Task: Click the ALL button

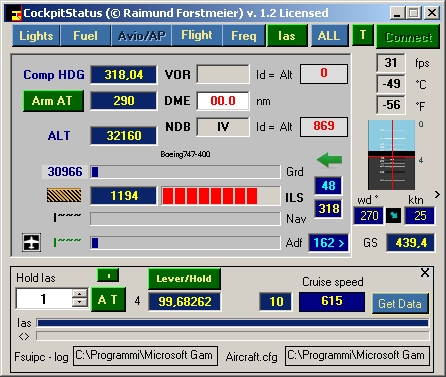Action: [329, 35]
